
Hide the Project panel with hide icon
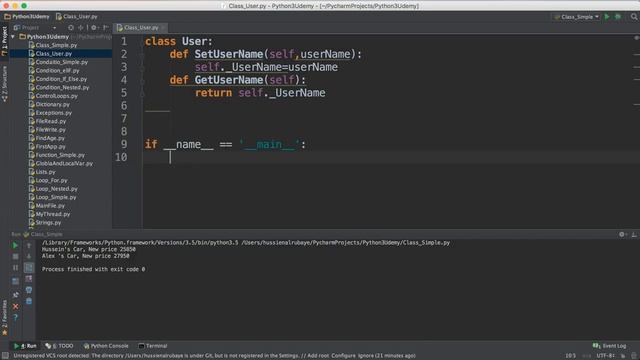pos(106,28)
